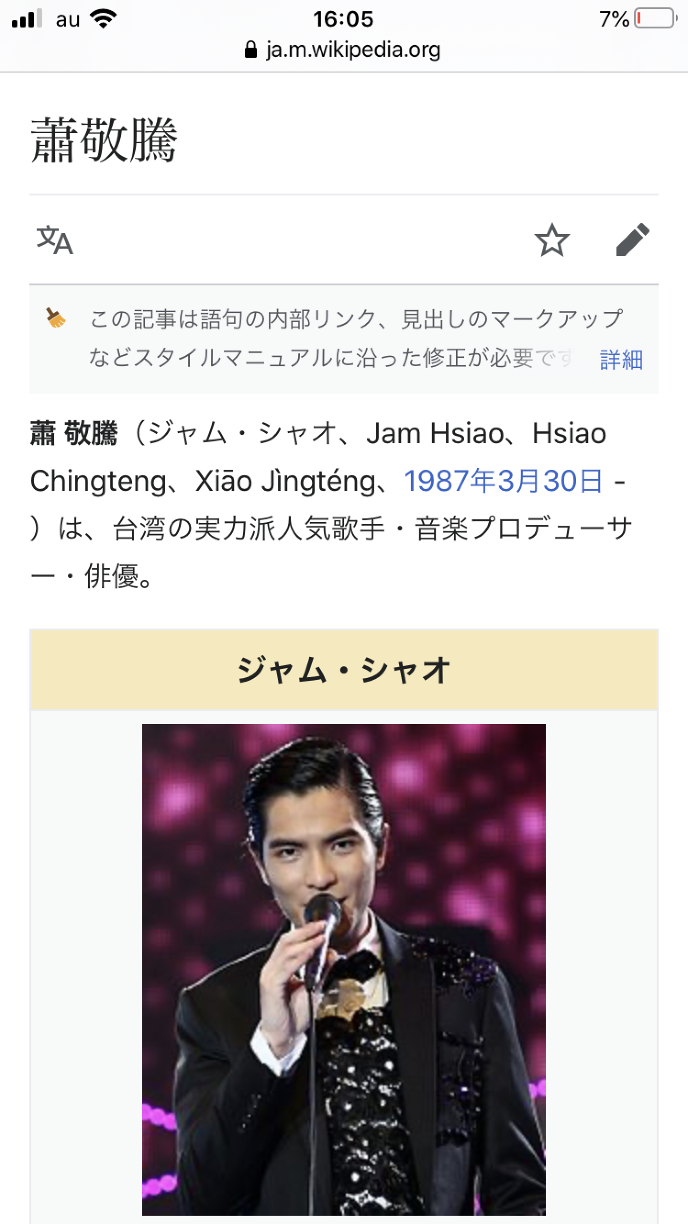Tap the 16:05 clock in status bar
This screenshot has height=1224, width=688.
coord(343,19)
